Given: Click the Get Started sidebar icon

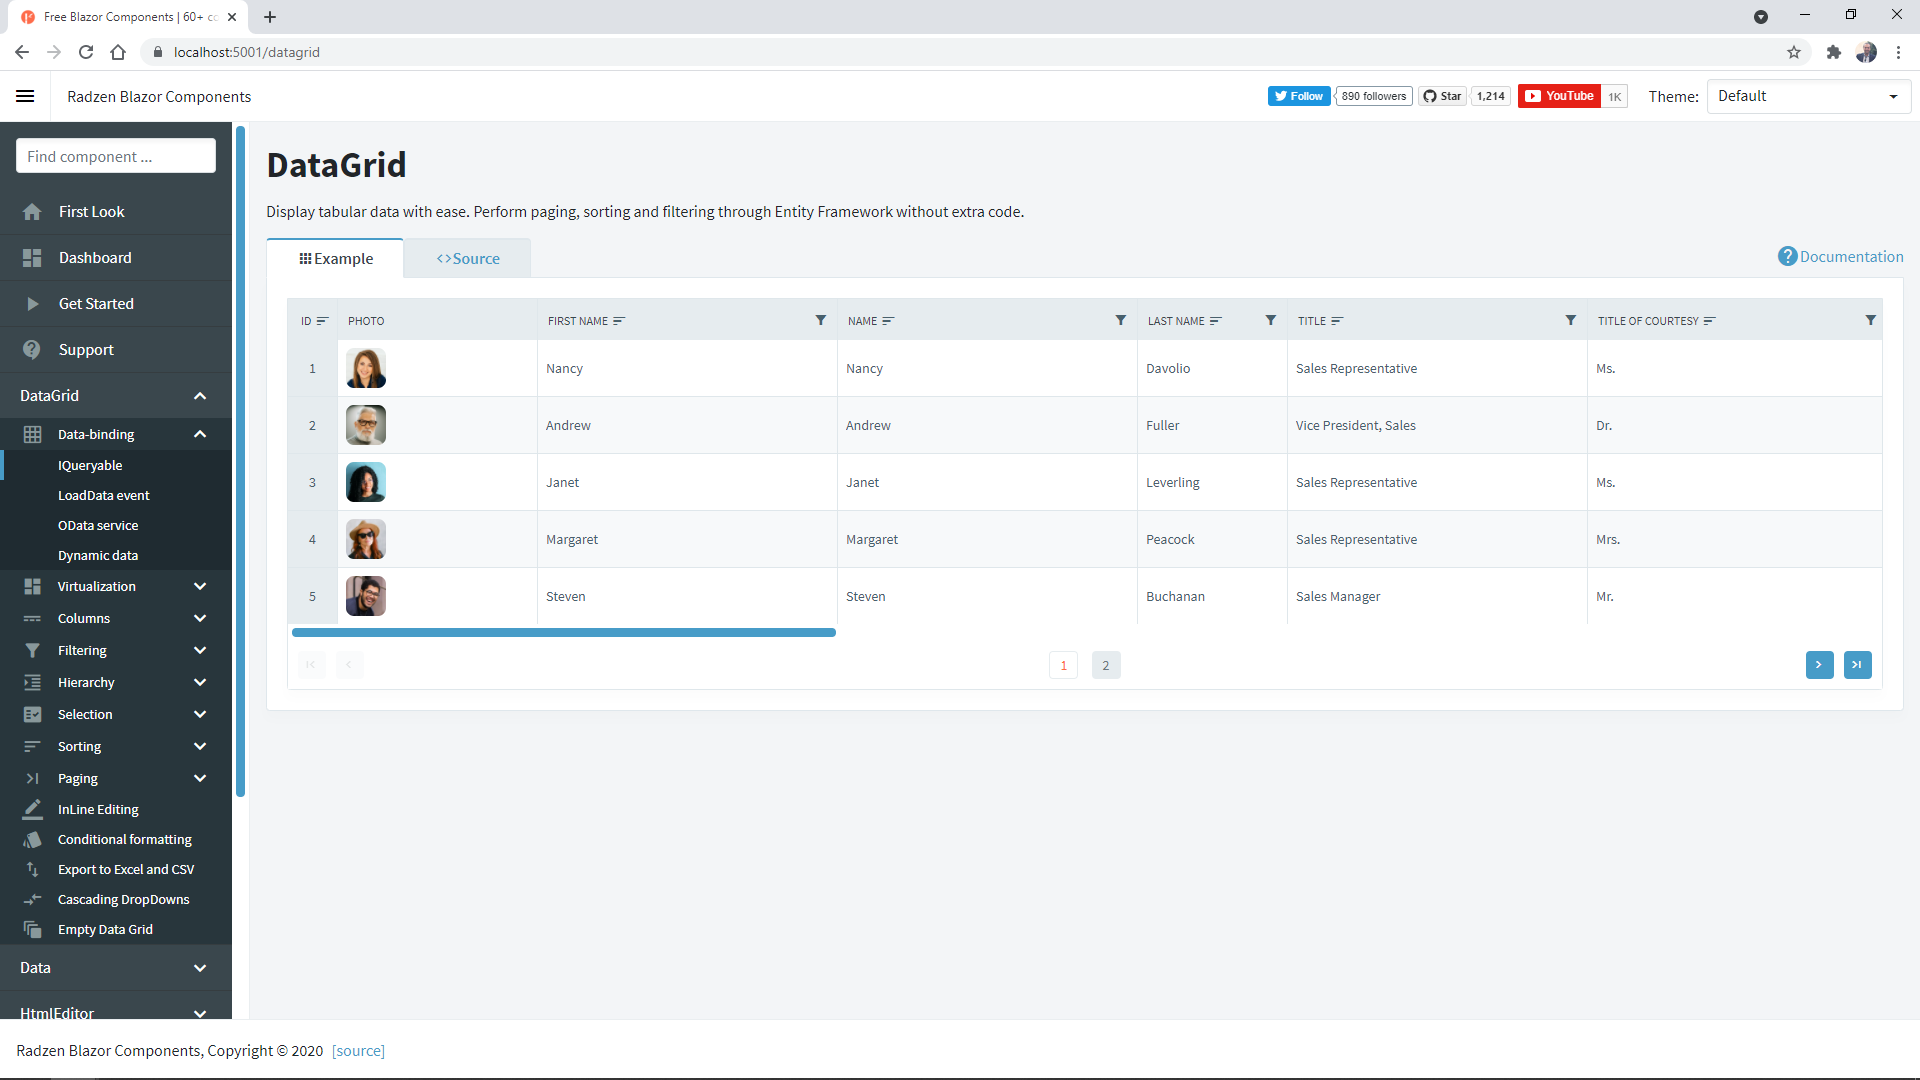Looking at the screenshot, I should click(32, 303).
